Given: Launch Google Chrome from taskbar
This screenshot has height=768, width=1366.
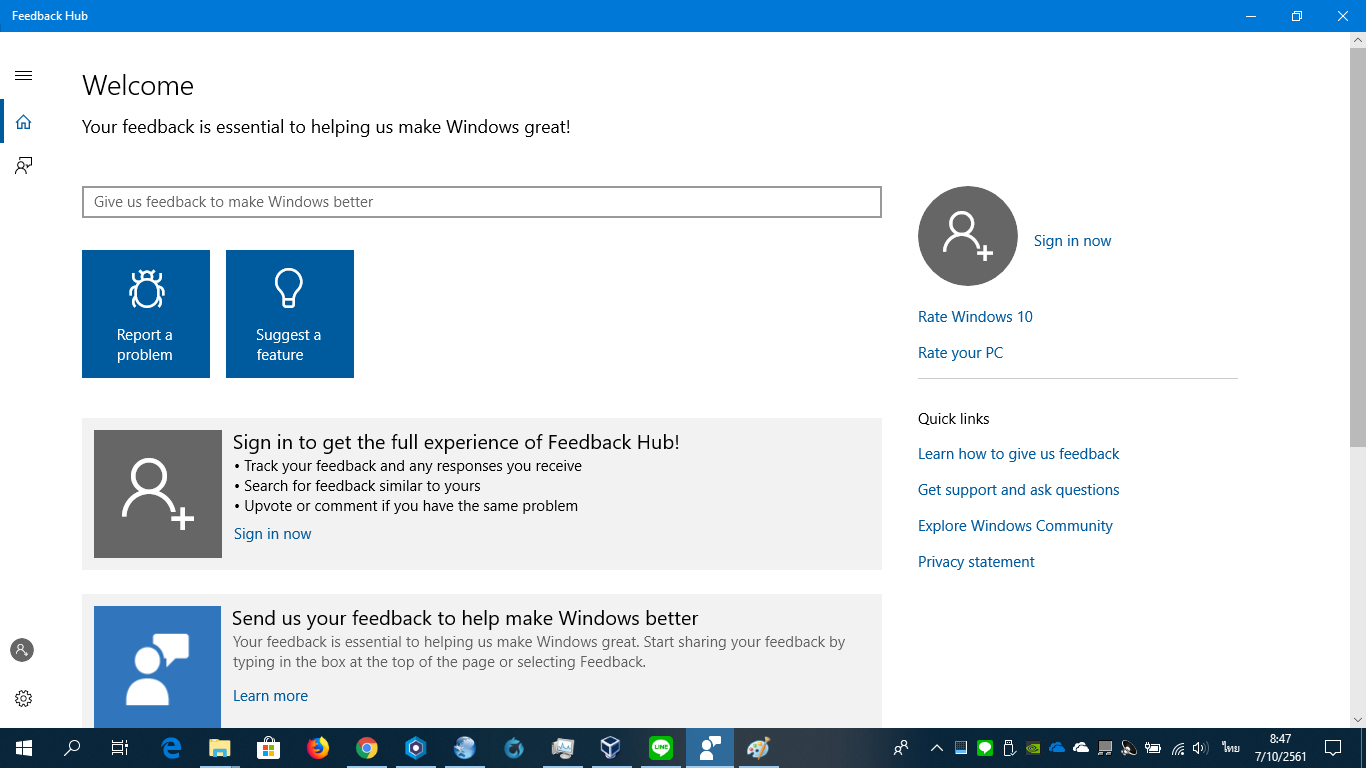Looking at the screenshot, I should pyautogui.click(x=367, y=748).
